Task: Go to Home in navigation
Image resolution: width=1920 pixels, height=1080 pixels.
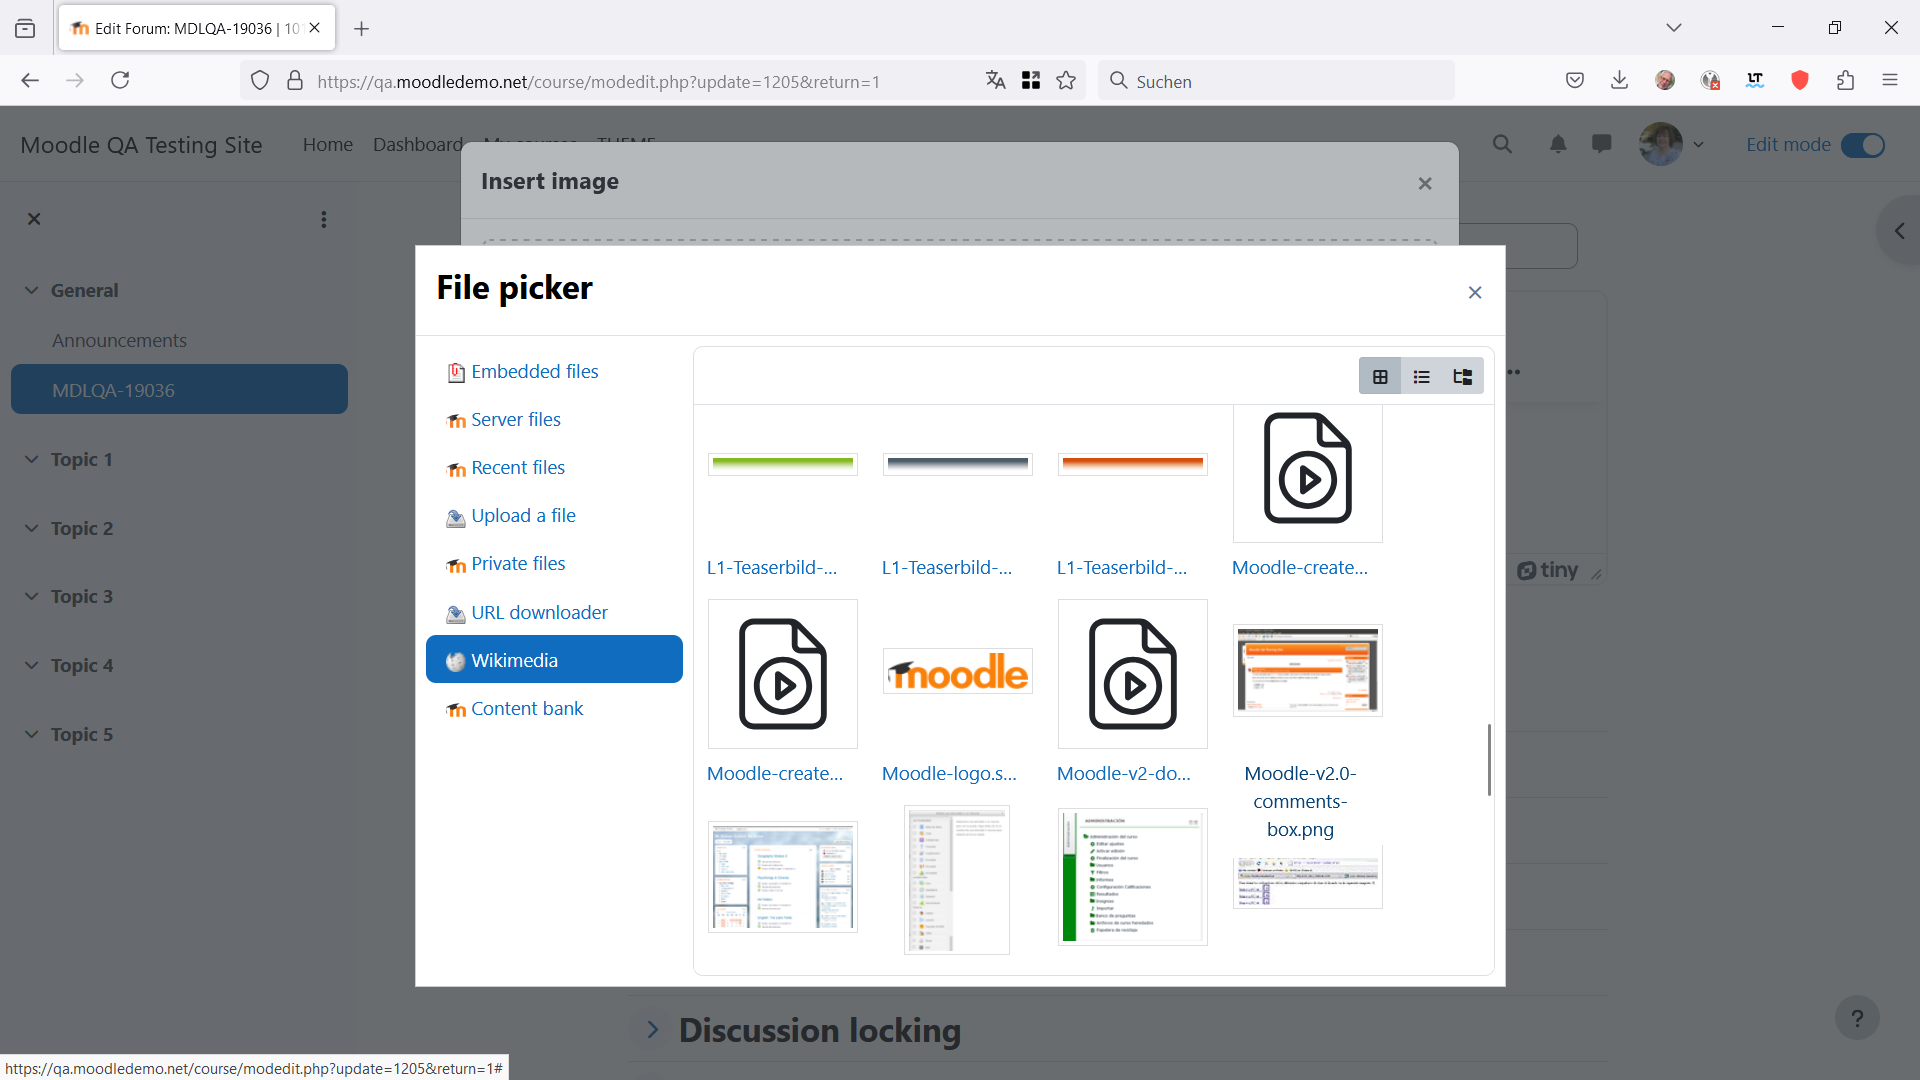Action: click(x=328, y=145)
